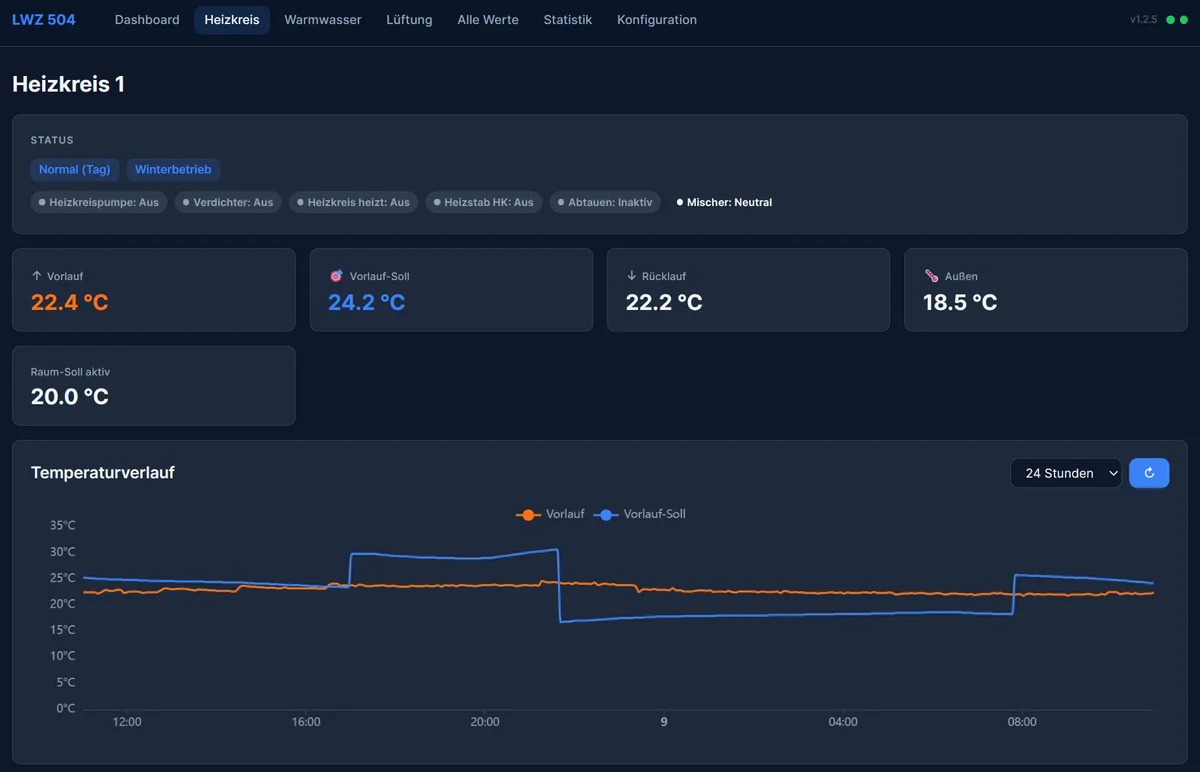Click the thermometer icon next to Außen

click(930, 276)
